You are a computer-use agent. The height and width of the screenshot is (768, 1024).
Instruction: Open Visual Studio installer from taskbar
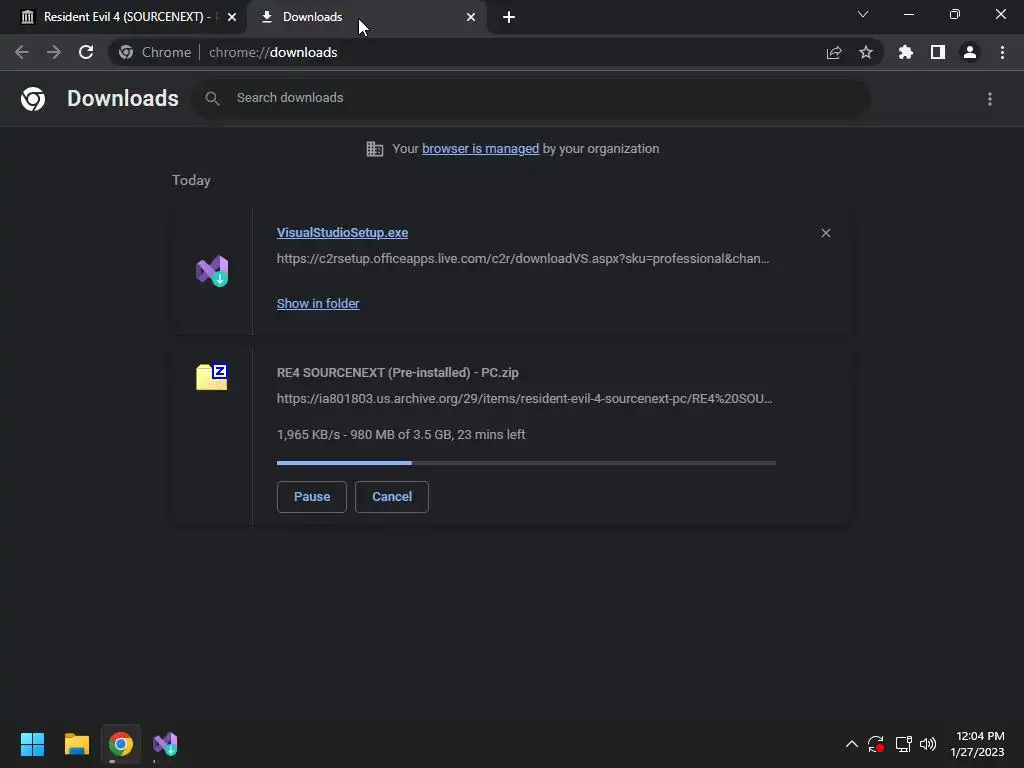[x=165, y=744]
